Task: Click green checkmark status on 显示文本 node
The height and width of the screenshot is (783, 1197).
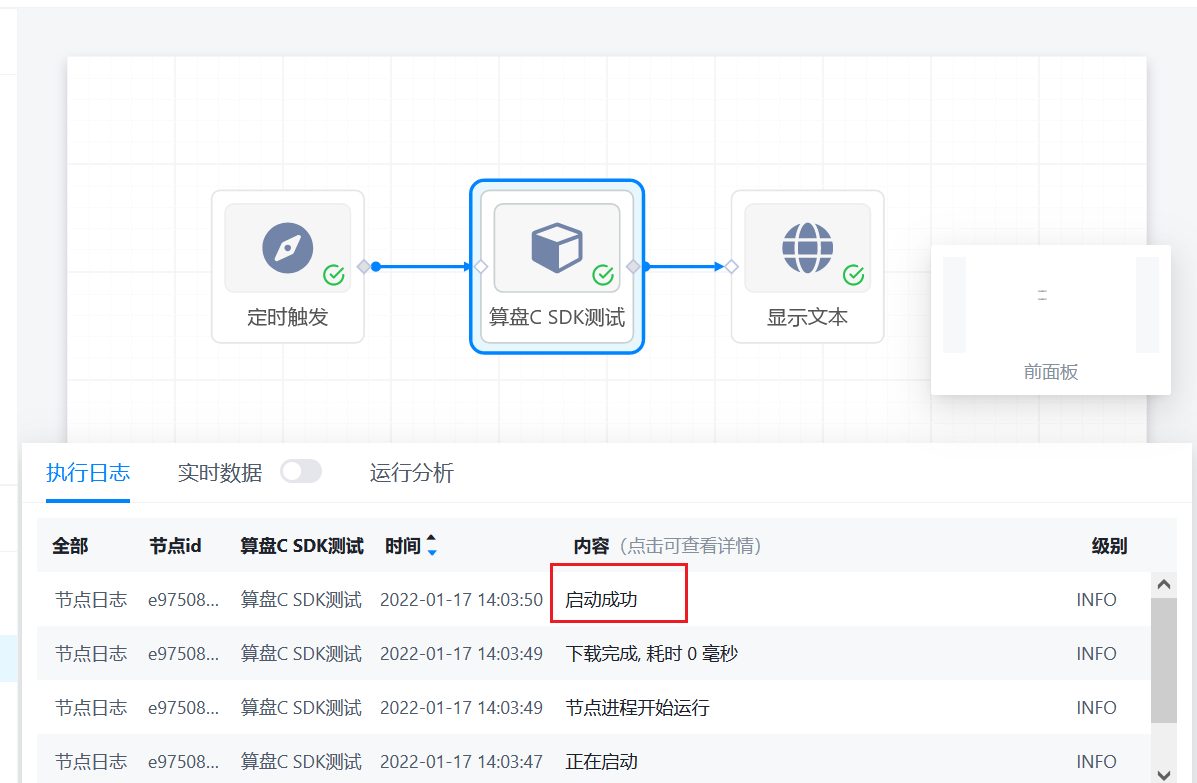Action: point(853,275)
